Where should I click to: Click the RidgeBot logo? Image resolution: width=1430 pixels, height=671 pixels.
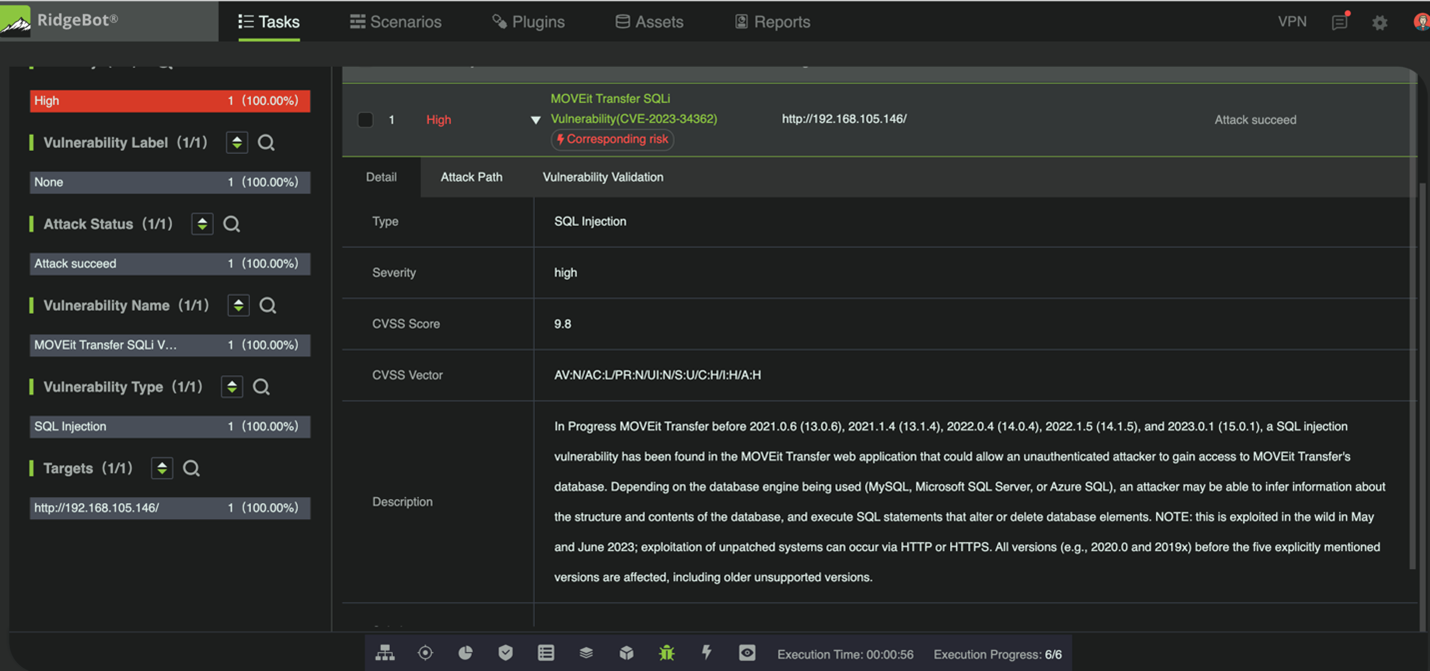click(60, 20)
